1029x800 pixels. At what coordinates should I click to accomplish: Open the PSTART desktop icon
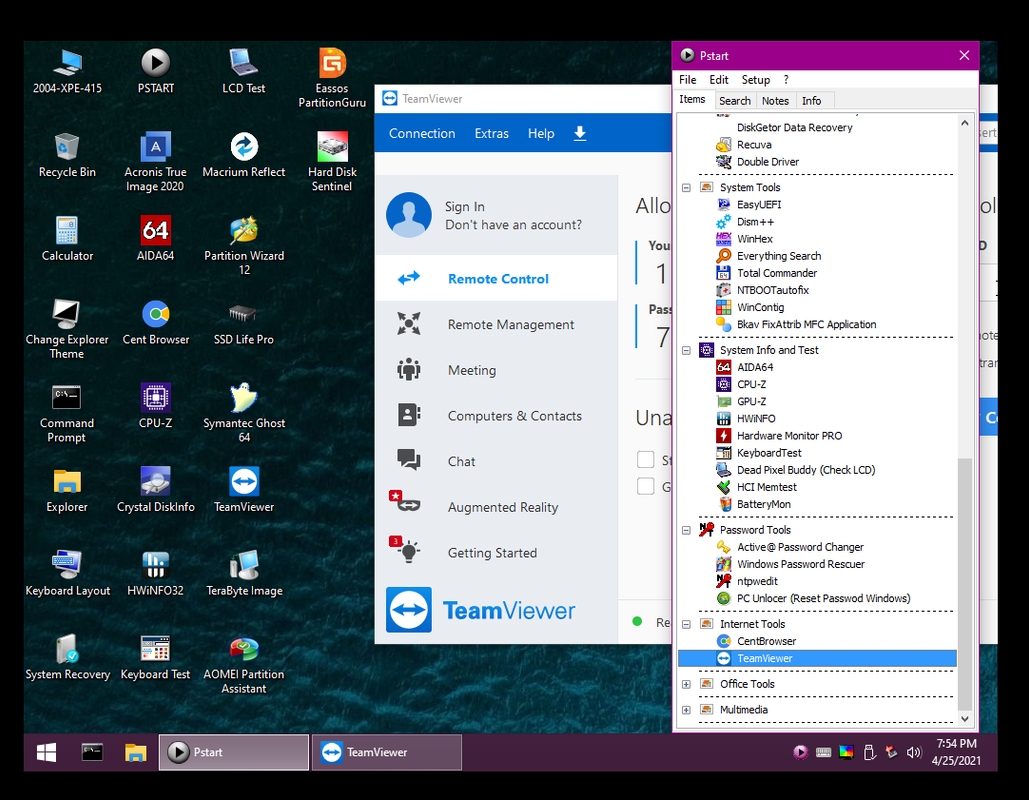point(156,71)
